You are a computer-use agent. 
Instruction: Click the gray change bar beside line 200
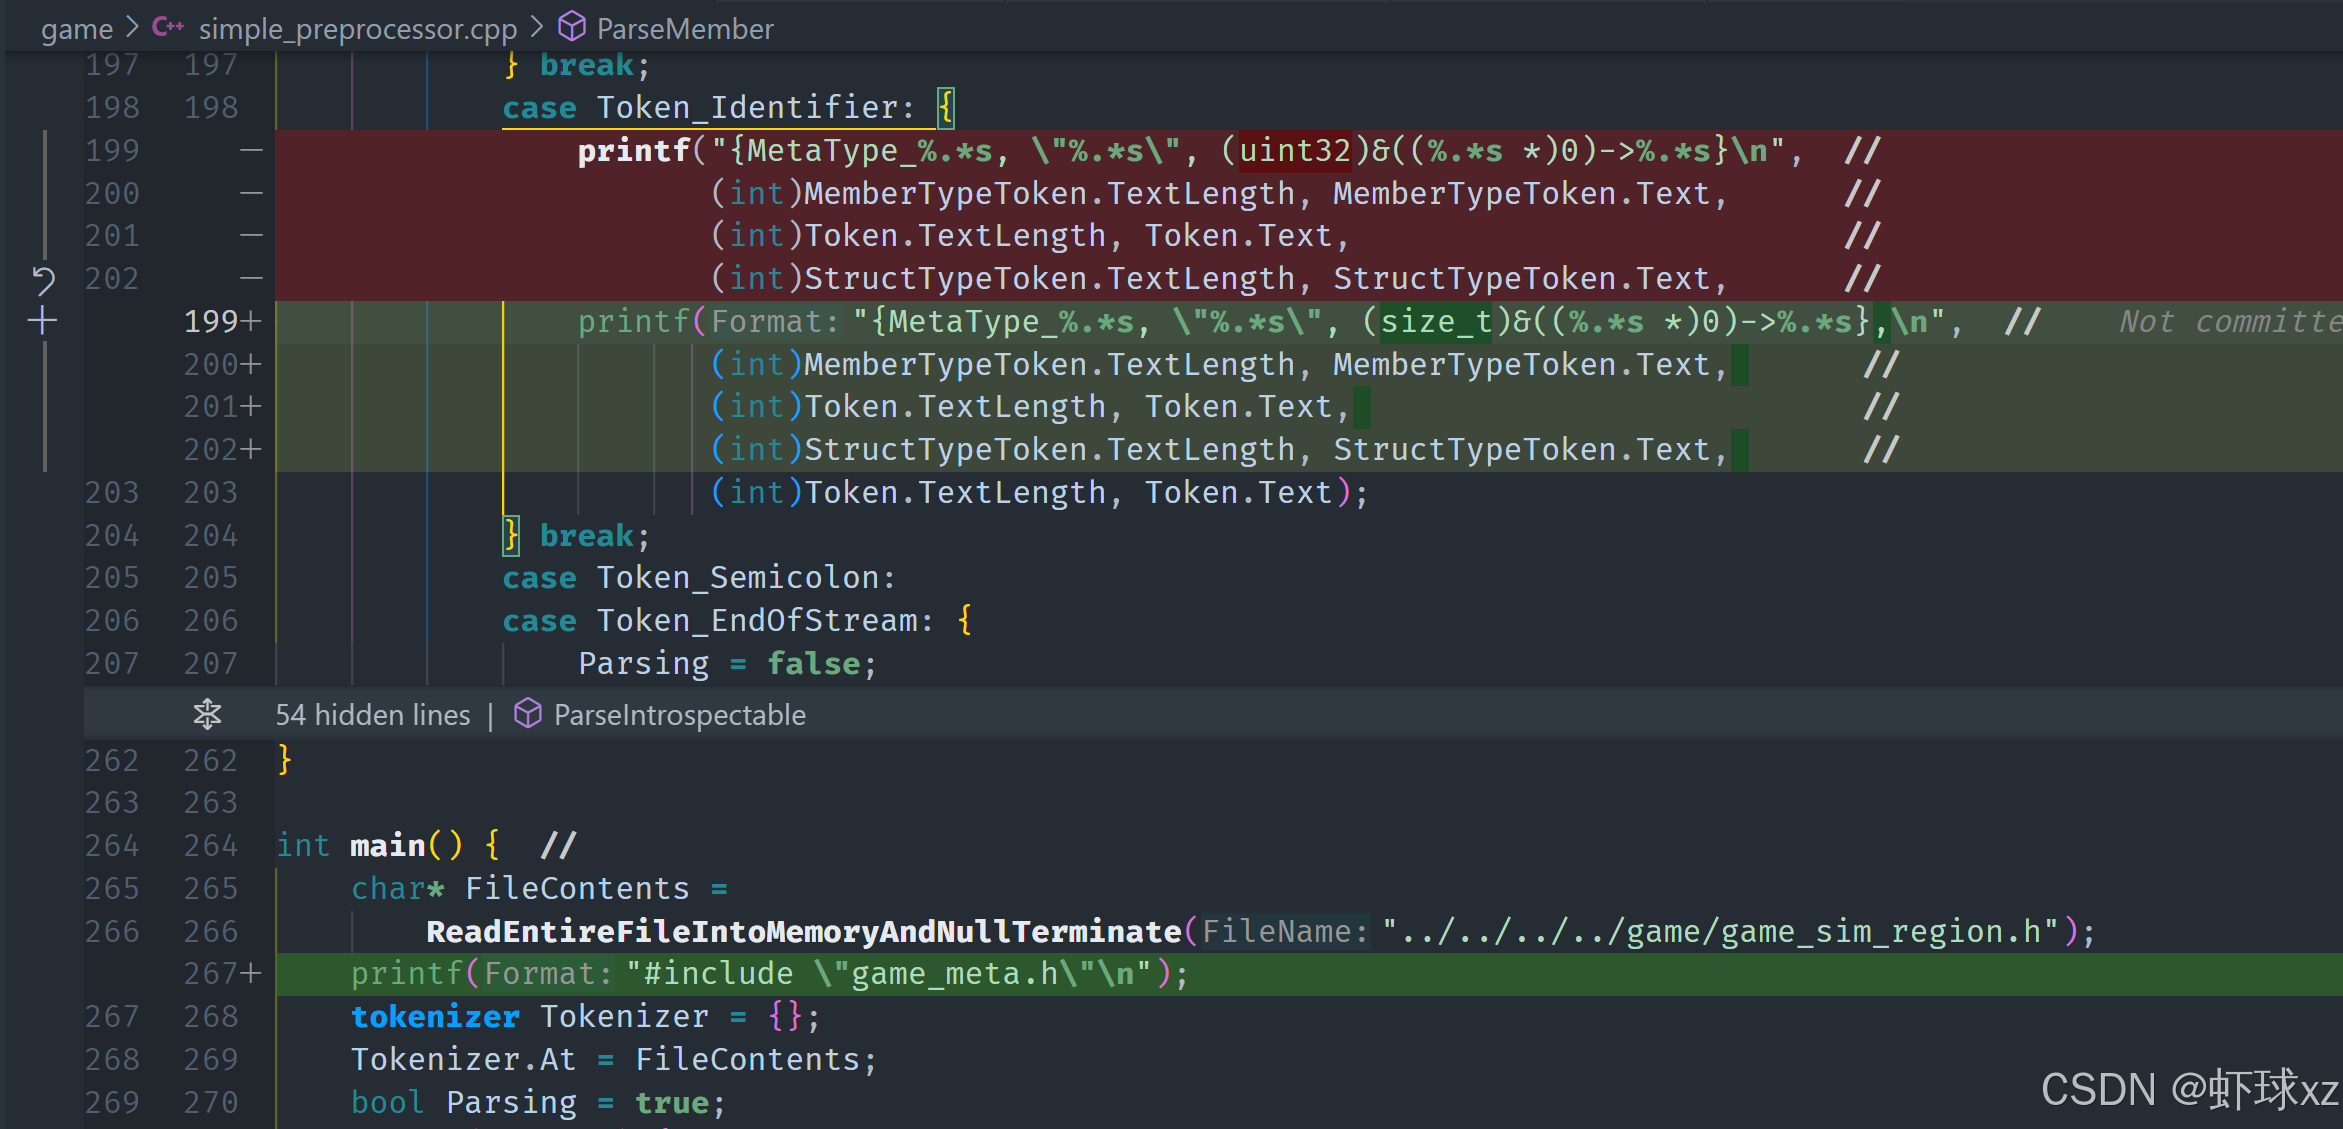45,193
